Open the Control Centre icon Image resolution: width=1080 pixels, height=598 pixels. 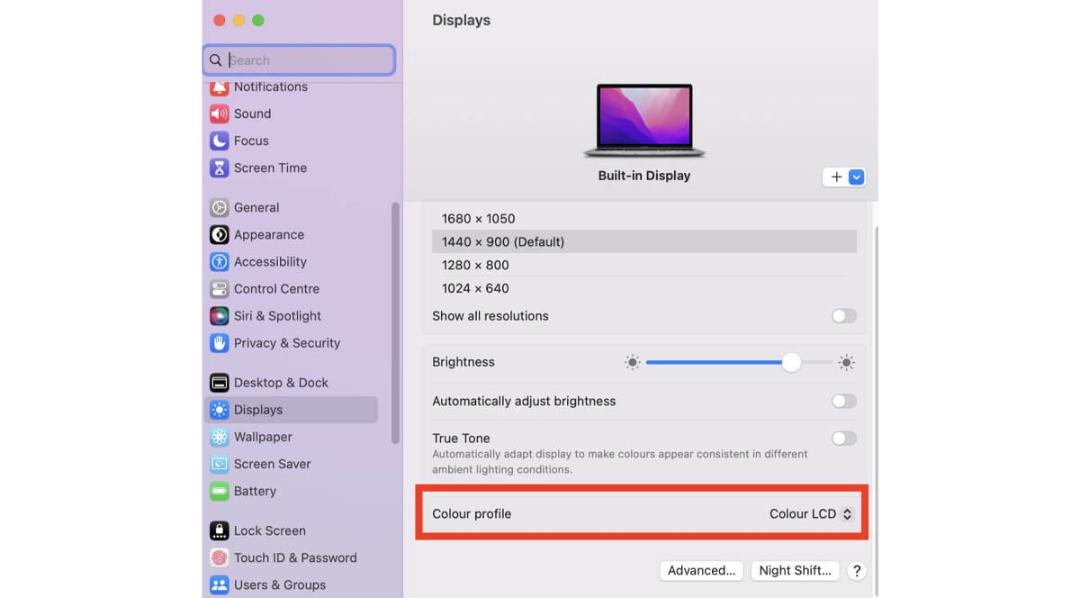[219, 289]
